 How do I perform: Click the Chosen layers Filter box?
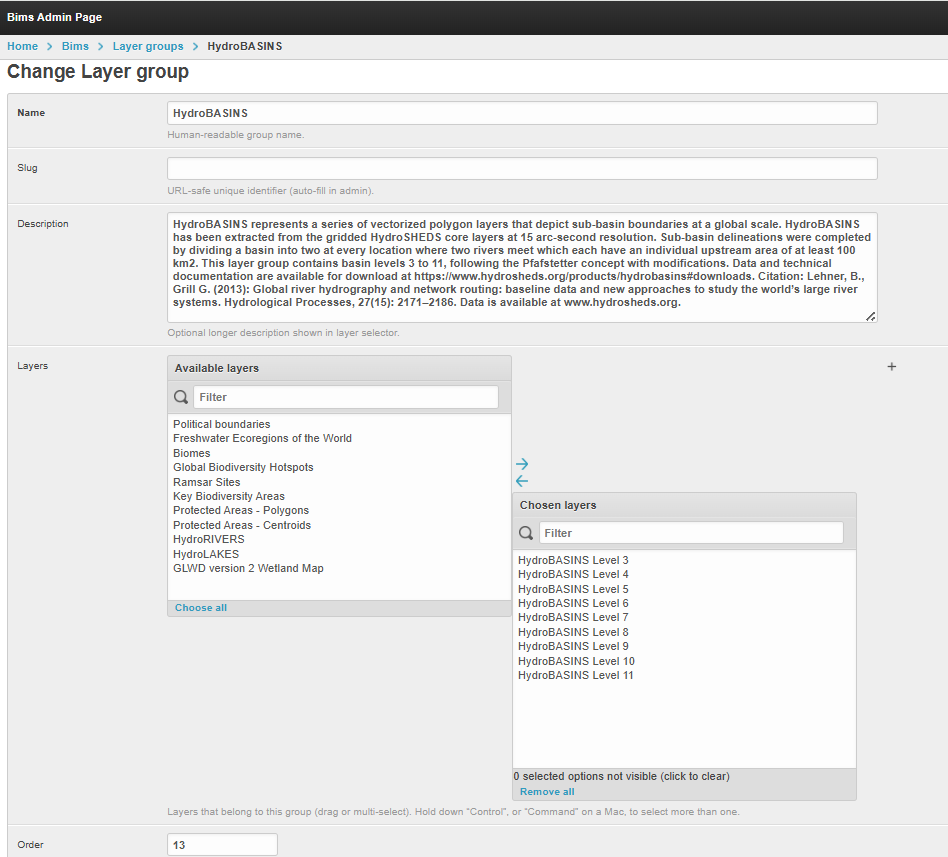(690, 533)
